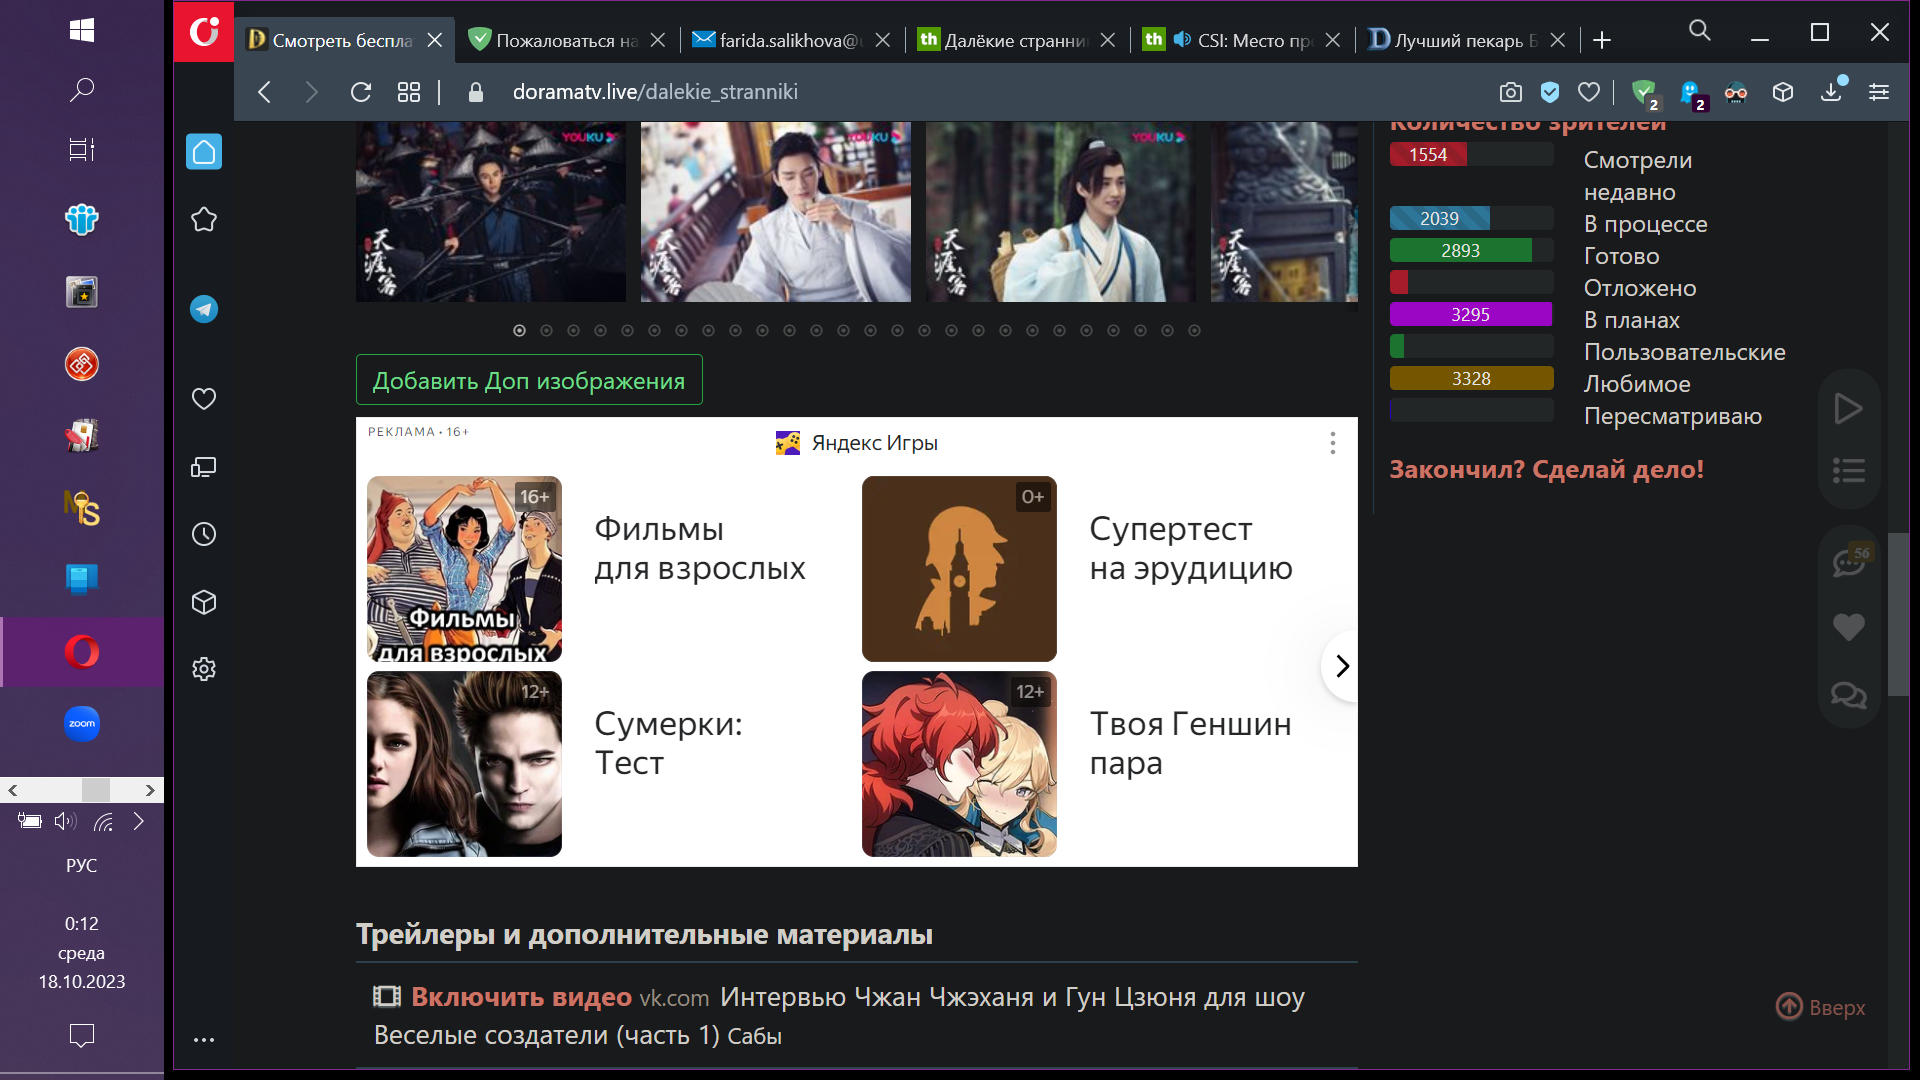
Task: Add page to bookmarks heart in address bar
Action: (x=1589, y=92)
